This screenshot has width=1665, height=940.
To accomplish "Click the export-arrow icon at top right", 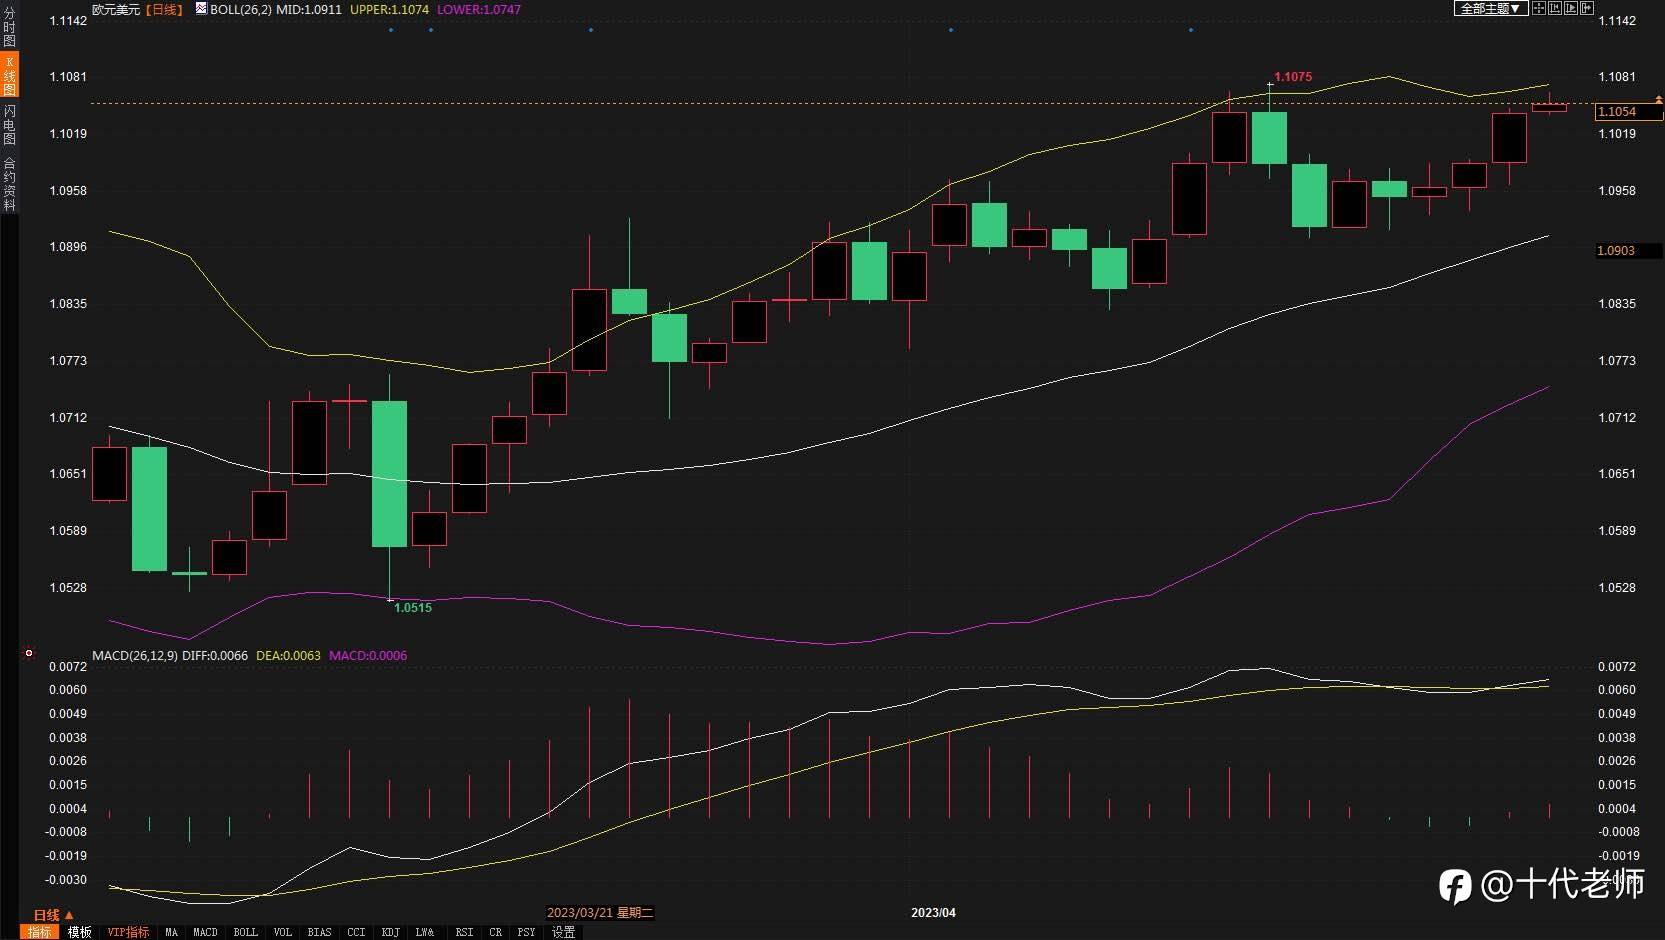I will point(1586,8).
